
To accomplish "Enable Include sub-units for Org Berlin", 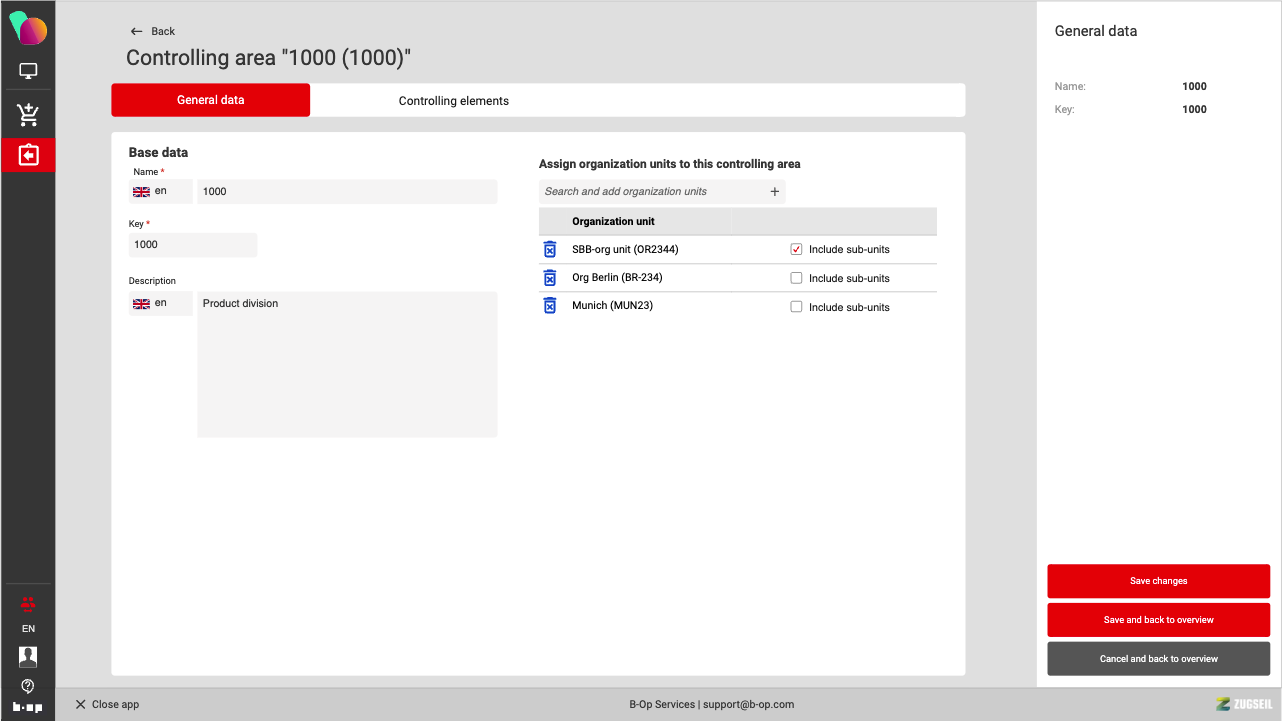I will [797, 278].
